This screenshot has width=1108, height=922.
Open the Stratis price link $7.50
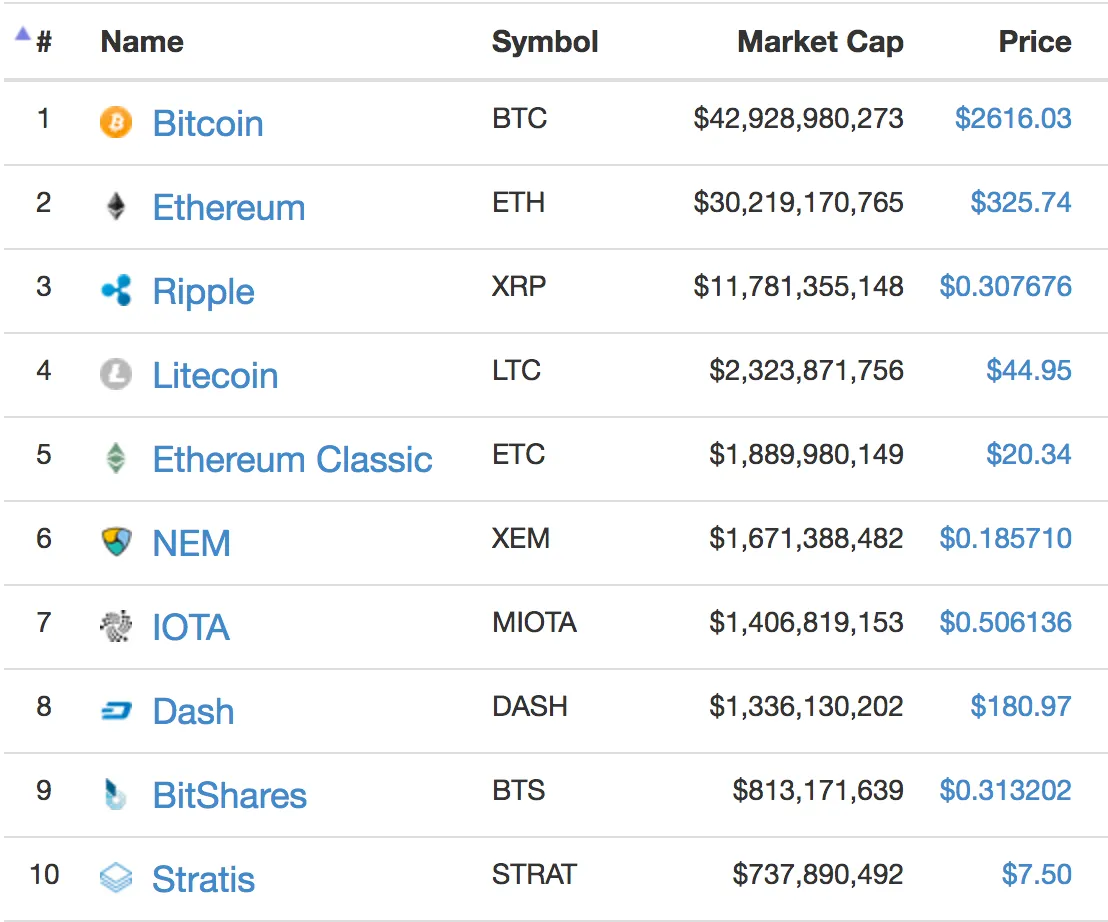(x=1037, y=874)
